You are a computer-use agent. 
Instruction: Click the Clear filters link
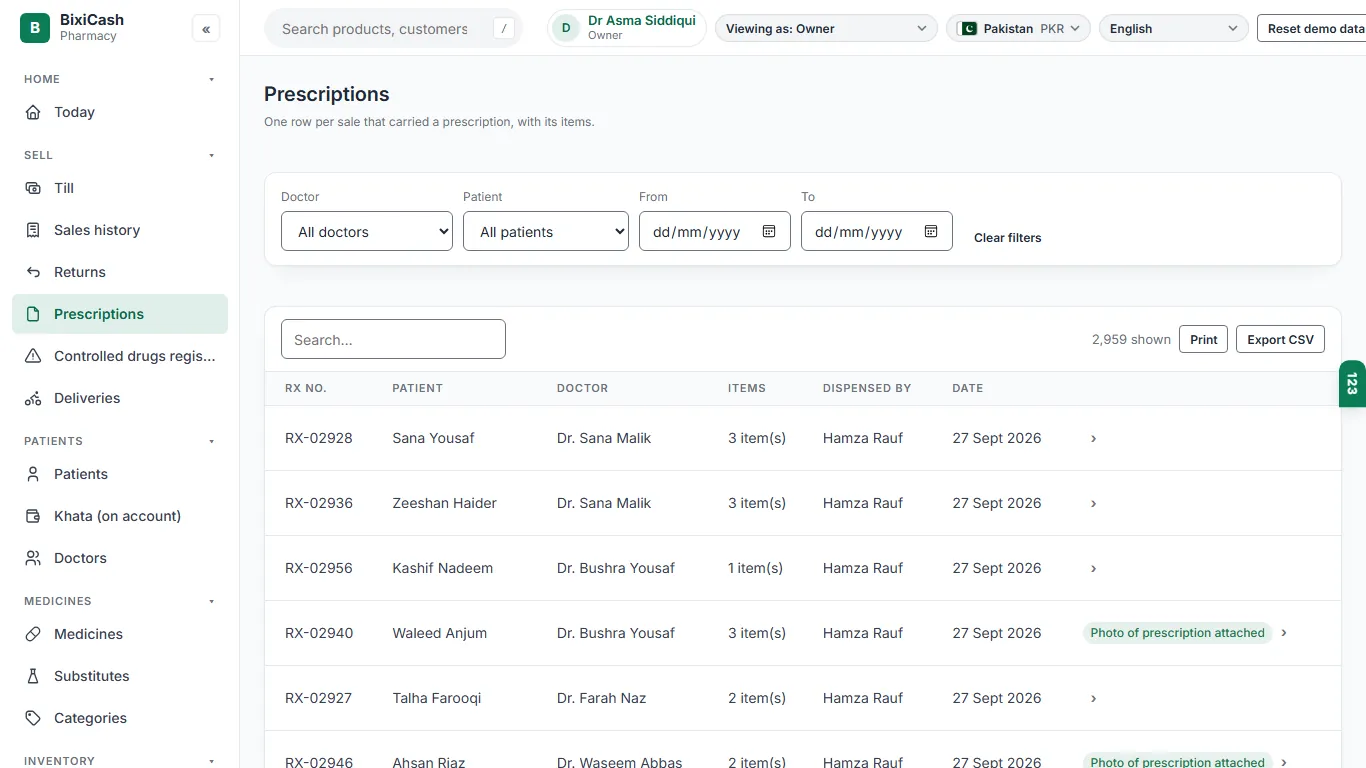[1008, 238]
